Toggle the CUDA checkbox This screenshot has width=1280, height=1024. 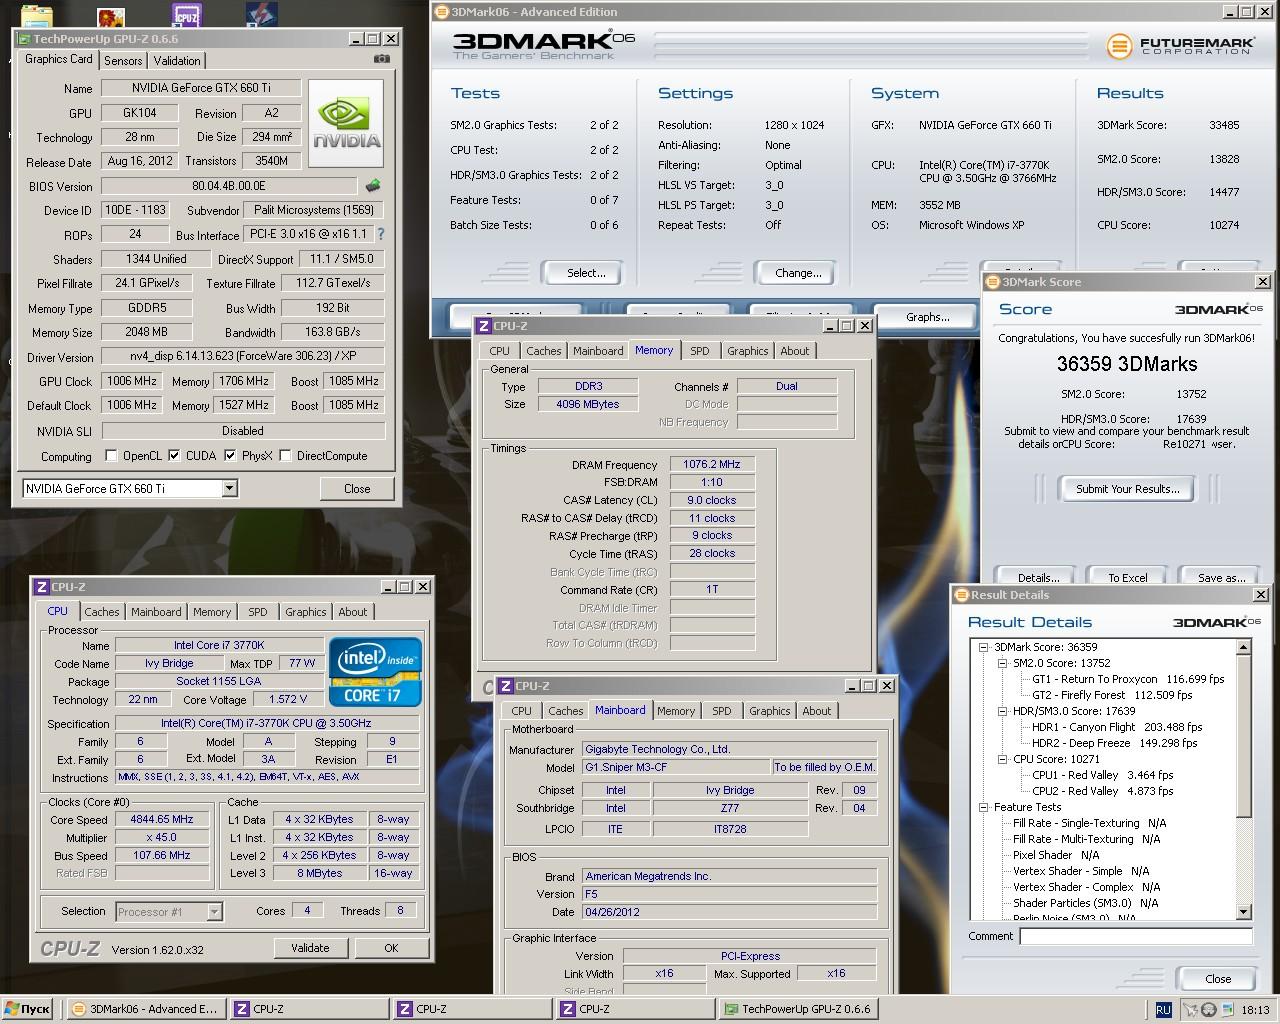(x=175, y=456)
